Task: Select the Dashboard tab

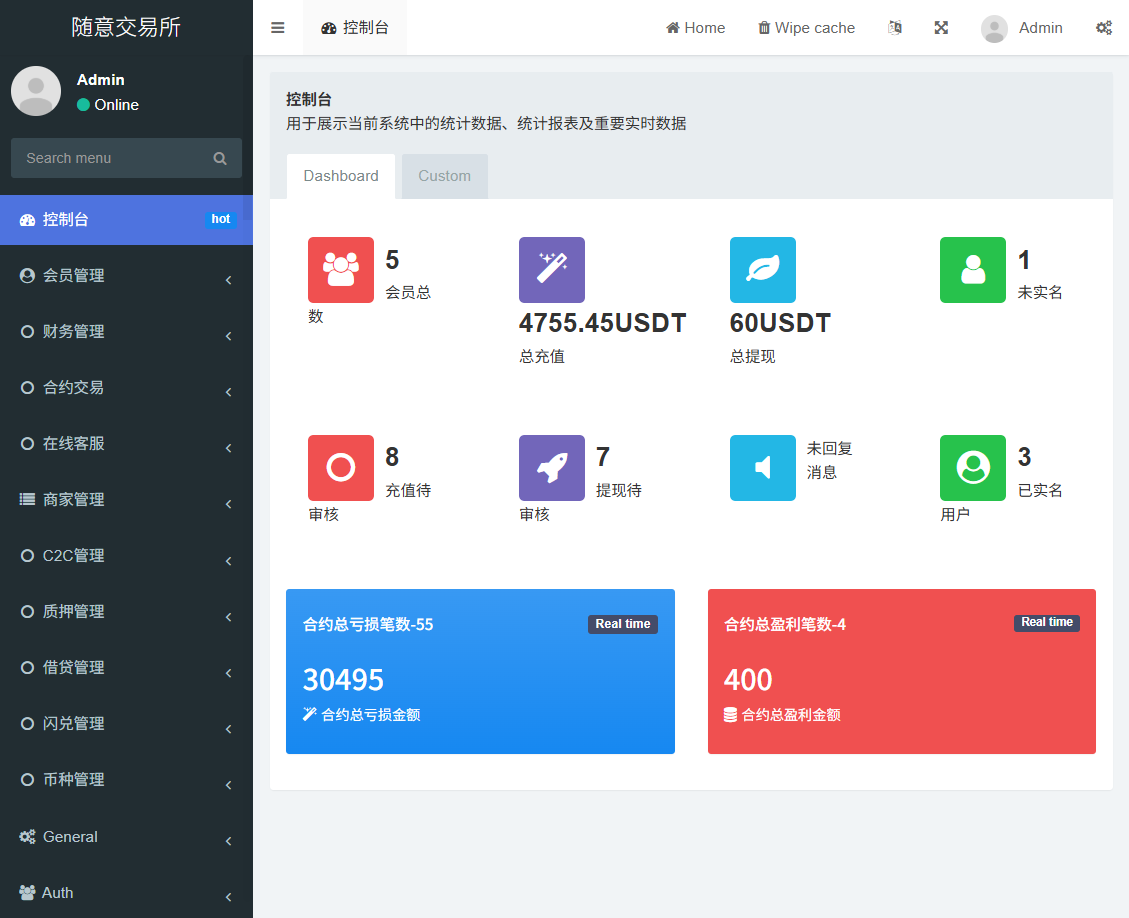Action: pyautogui.click(x=341, y=176)
